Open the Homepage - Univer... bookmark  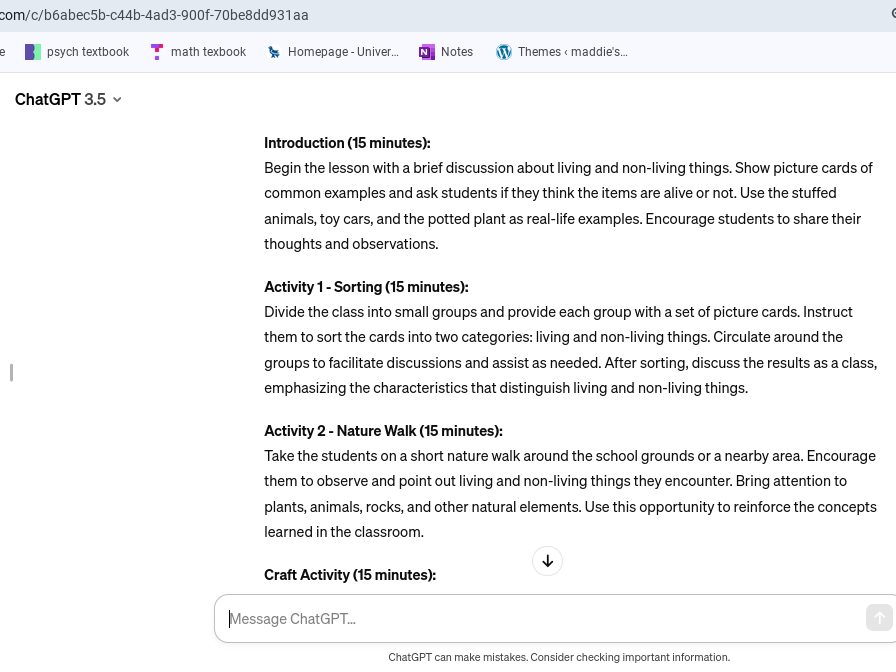point(333,52)
